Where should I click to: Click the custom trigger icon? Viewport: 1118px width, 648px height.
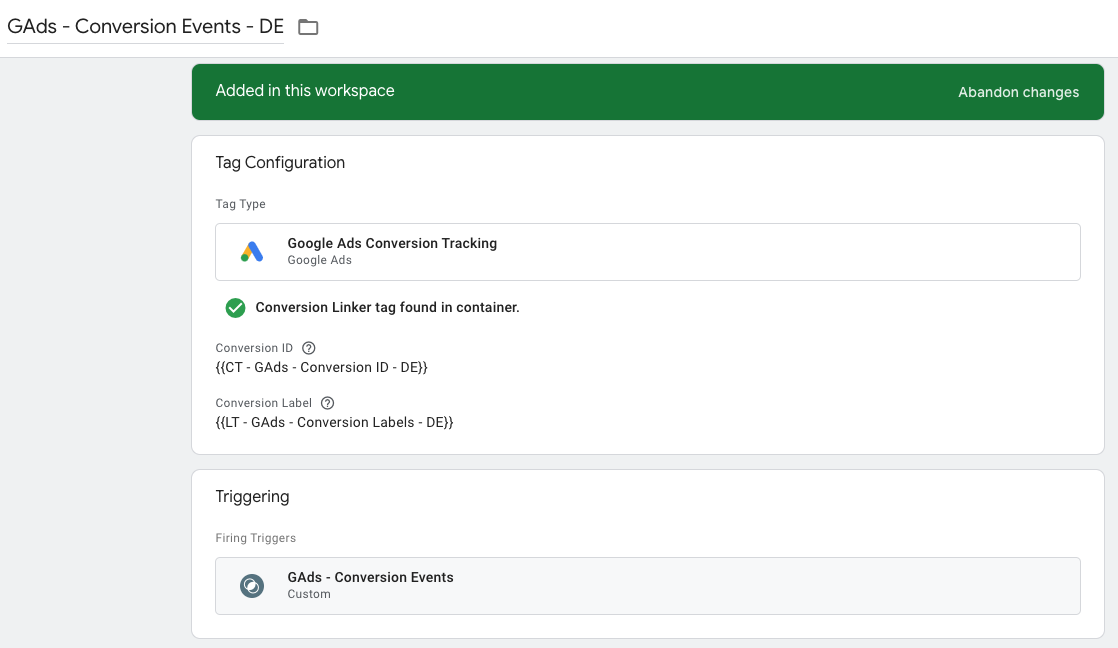(252, 586)
